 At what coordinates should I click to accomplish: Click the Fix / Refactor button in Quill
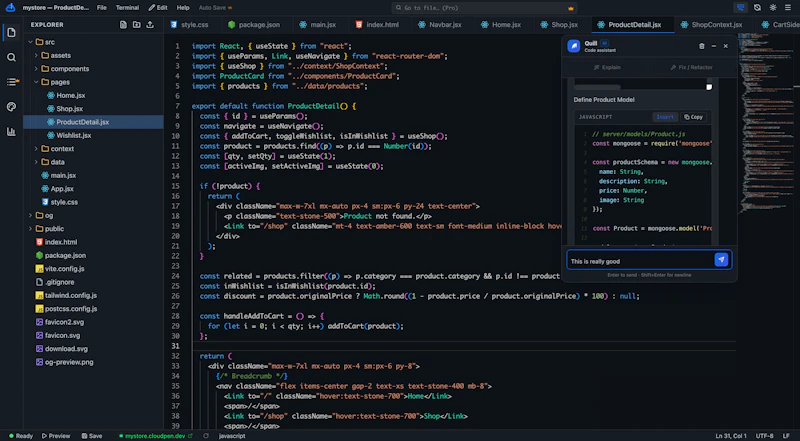[x=691, y=67]
